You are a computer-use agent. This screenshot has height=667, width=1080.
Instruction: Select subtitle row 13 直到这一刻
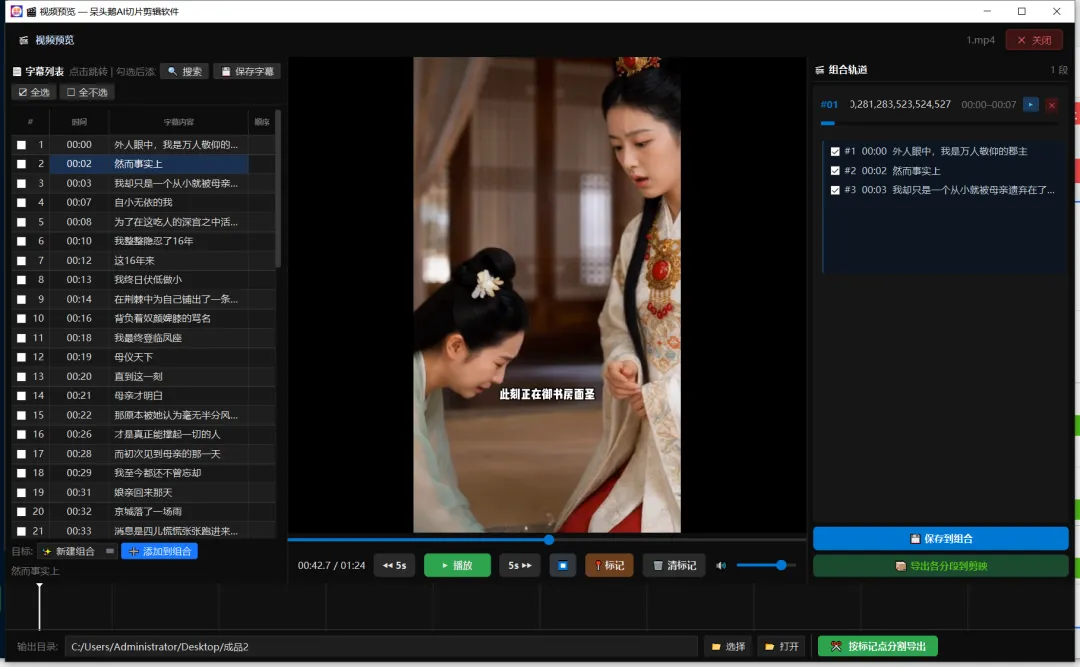point(143,376)
